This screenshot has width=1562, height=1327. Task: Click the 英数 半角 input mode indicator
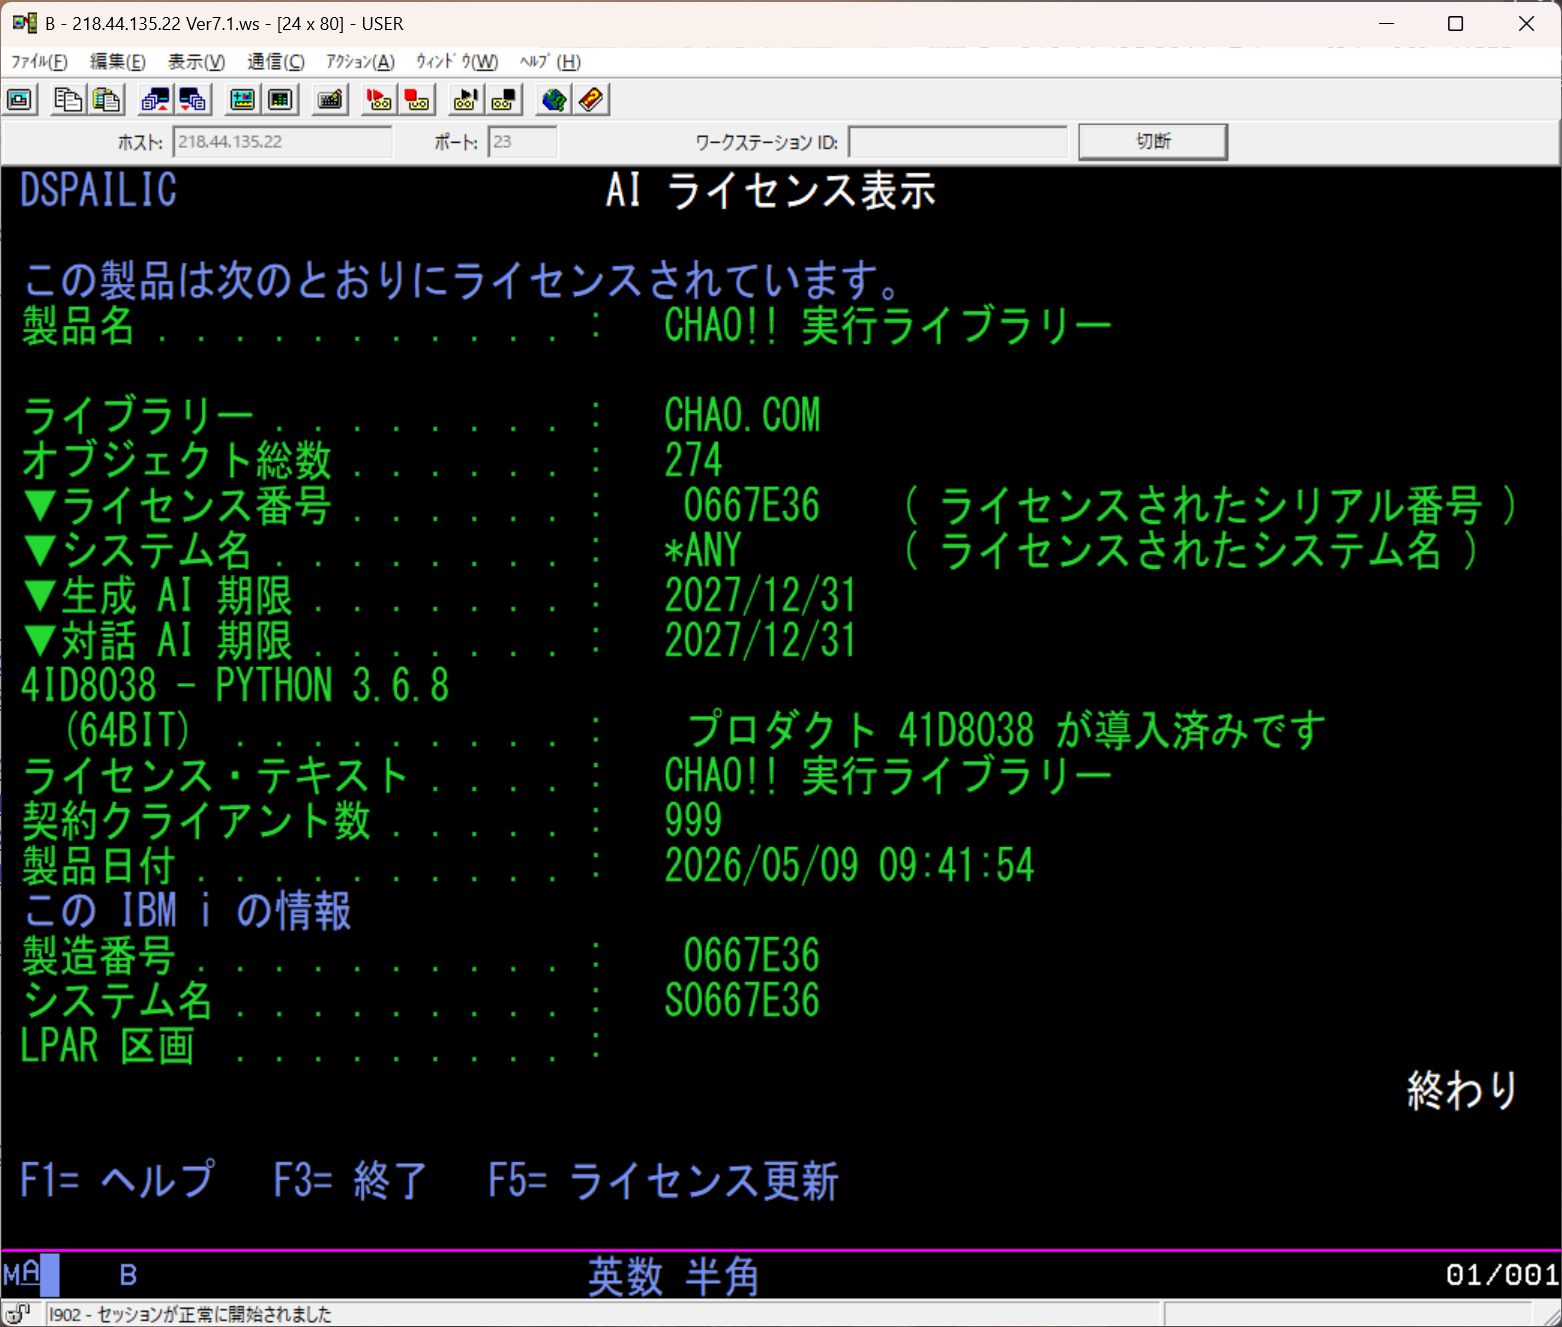(673, 1276)
